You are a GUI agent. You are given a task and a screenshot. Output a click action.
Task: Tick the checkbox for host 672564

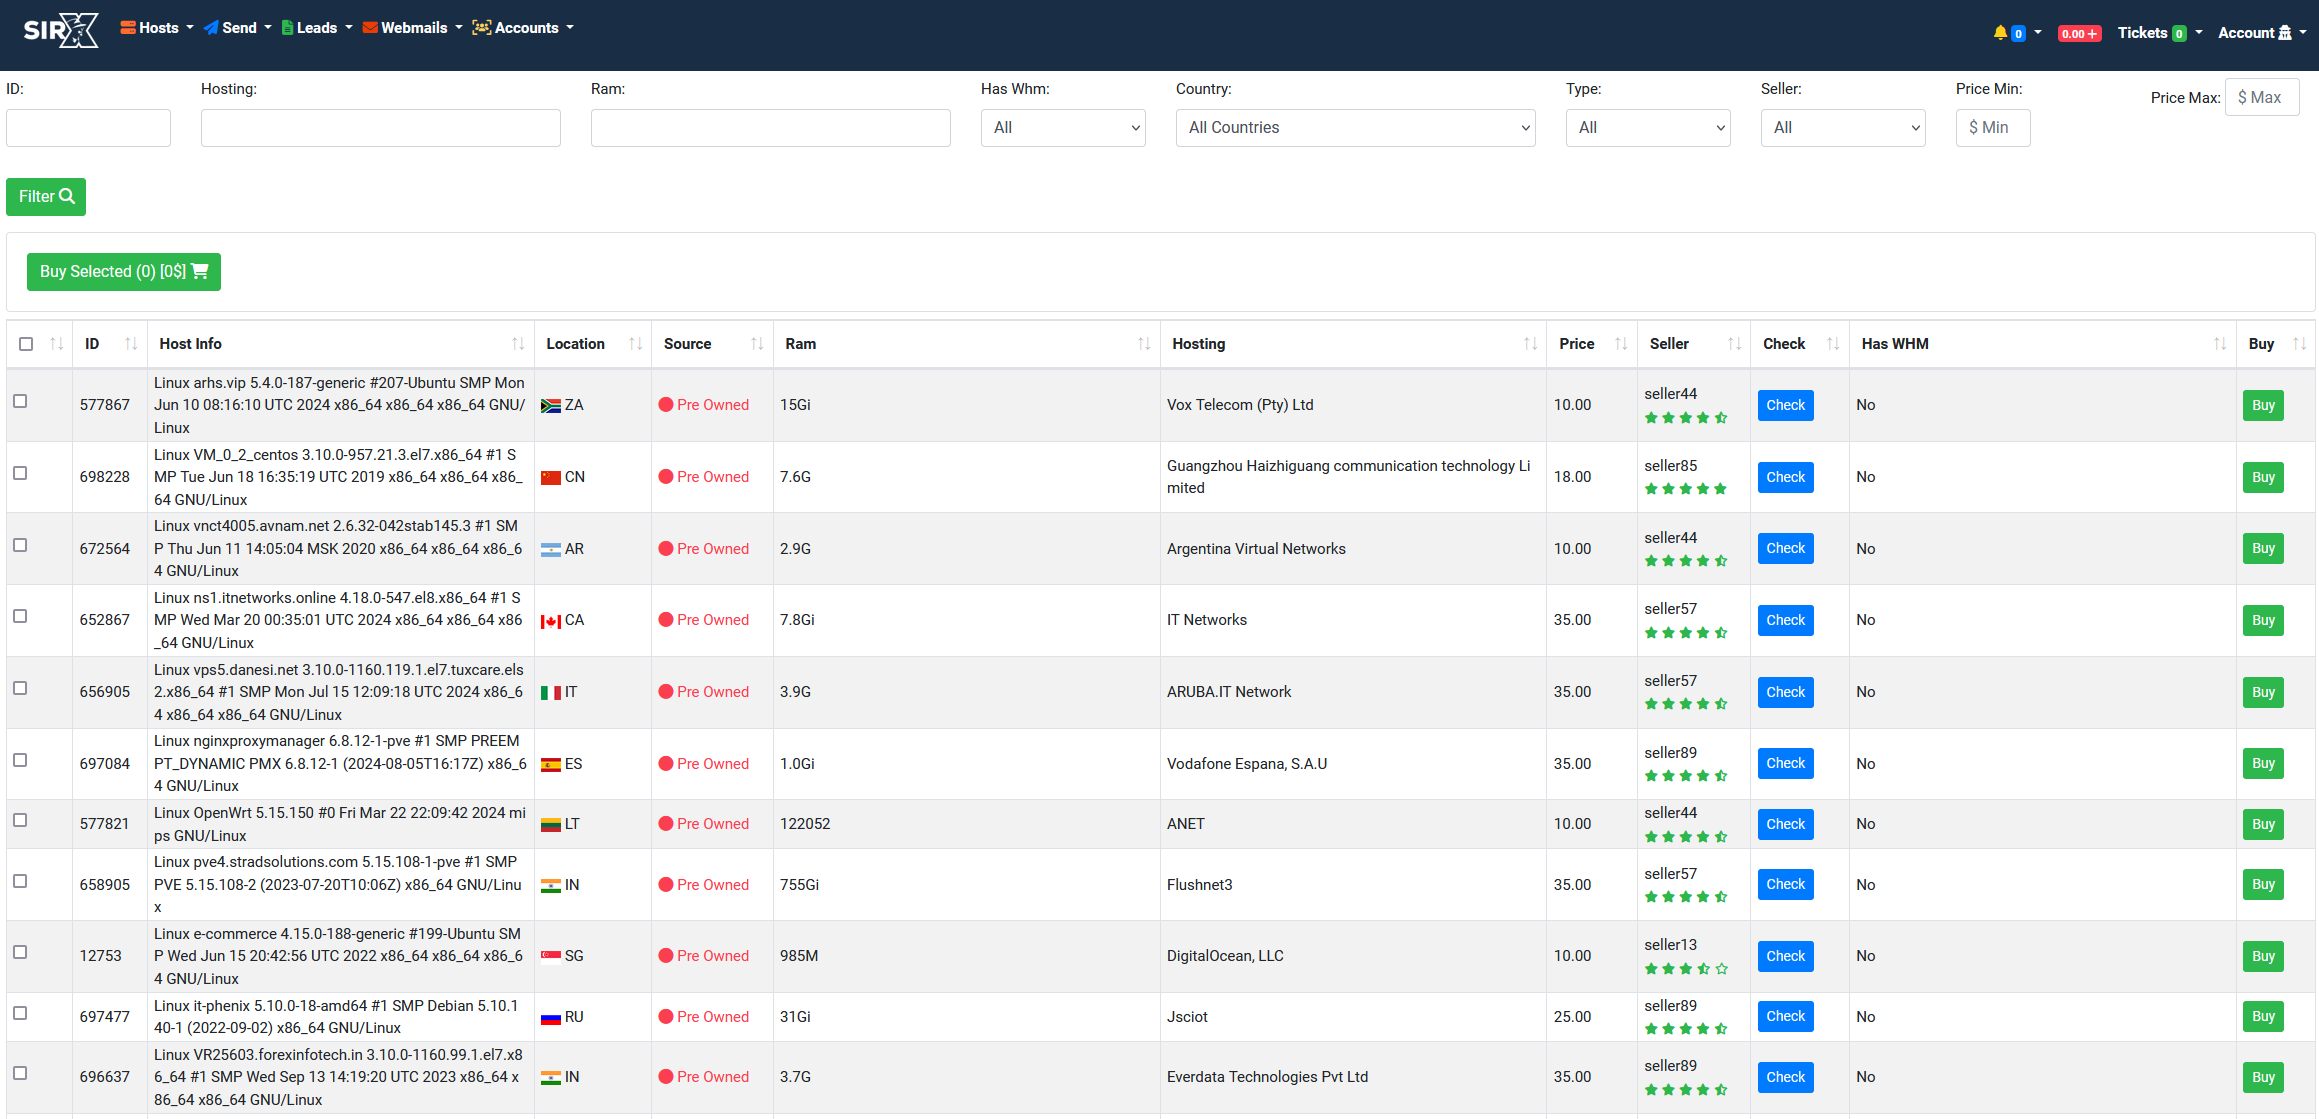(x=20, y=545)
